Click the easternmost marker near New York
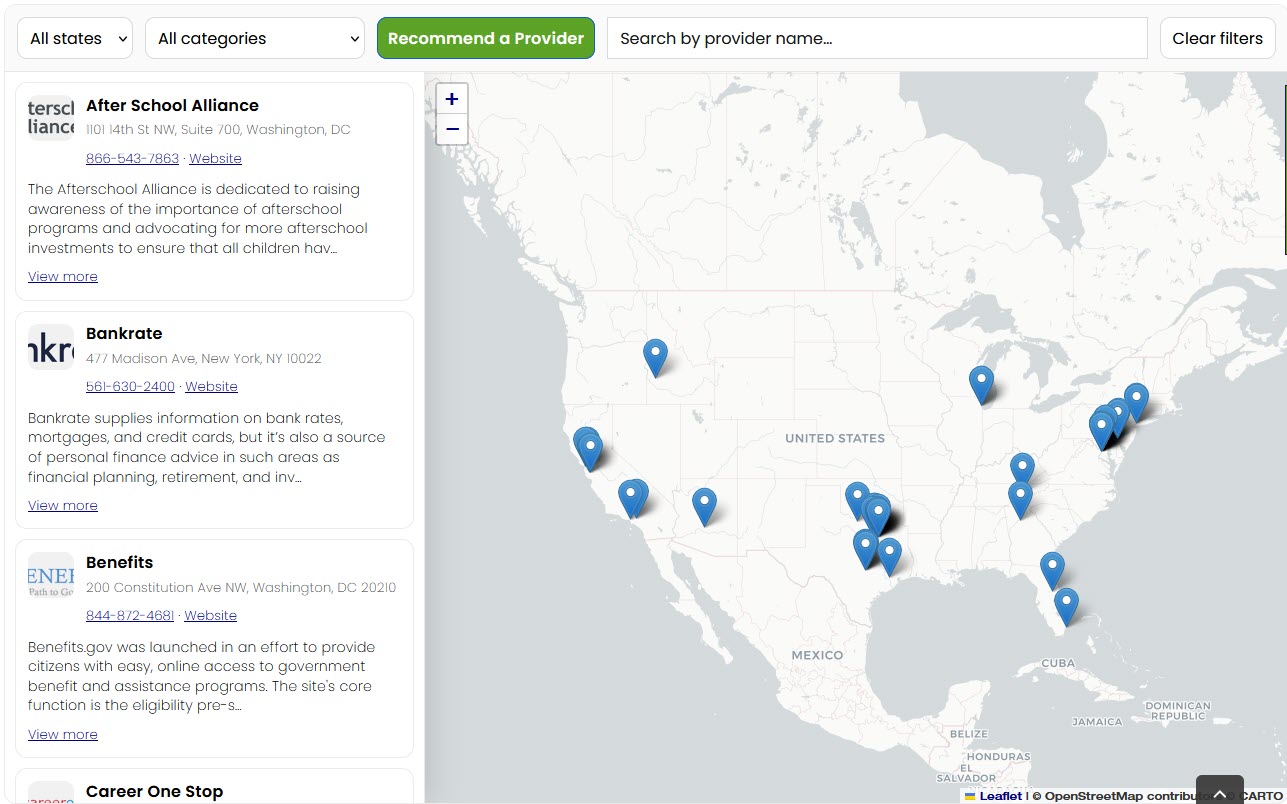The image size is (1287, 804). (1135, 397)
